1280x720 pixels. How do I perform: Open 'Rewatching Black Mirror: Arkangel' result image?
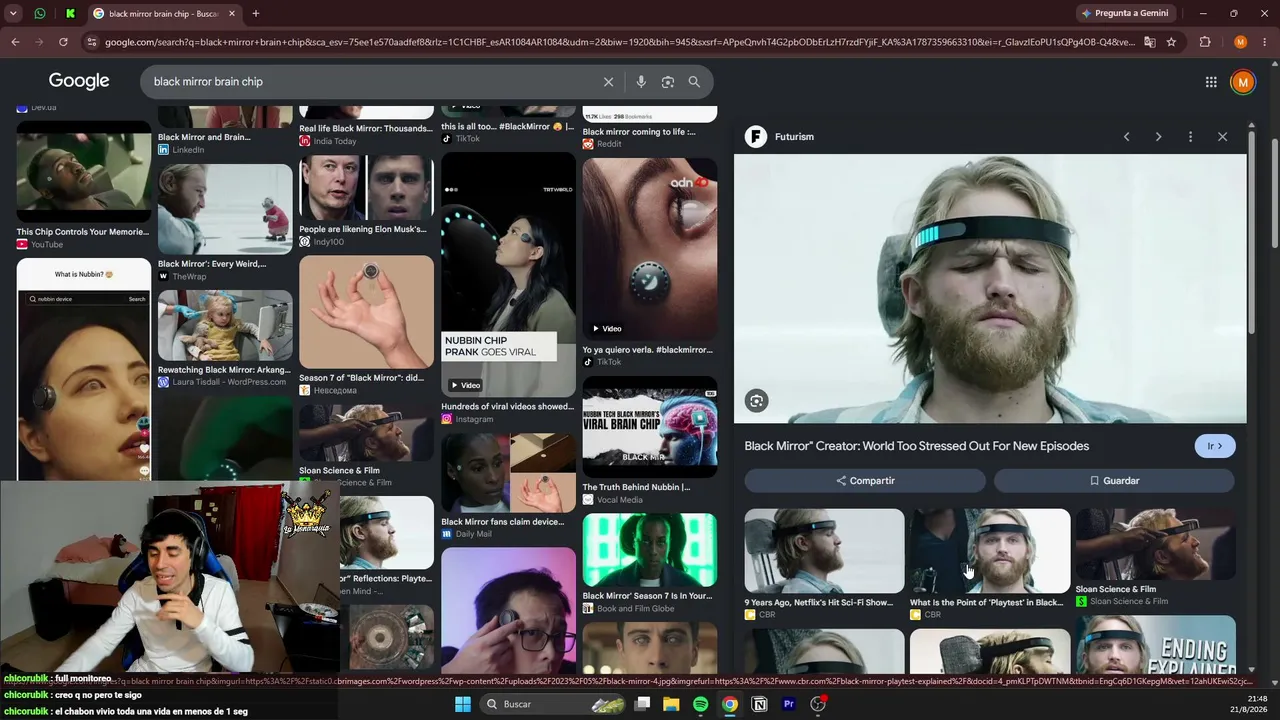point(225,325)
